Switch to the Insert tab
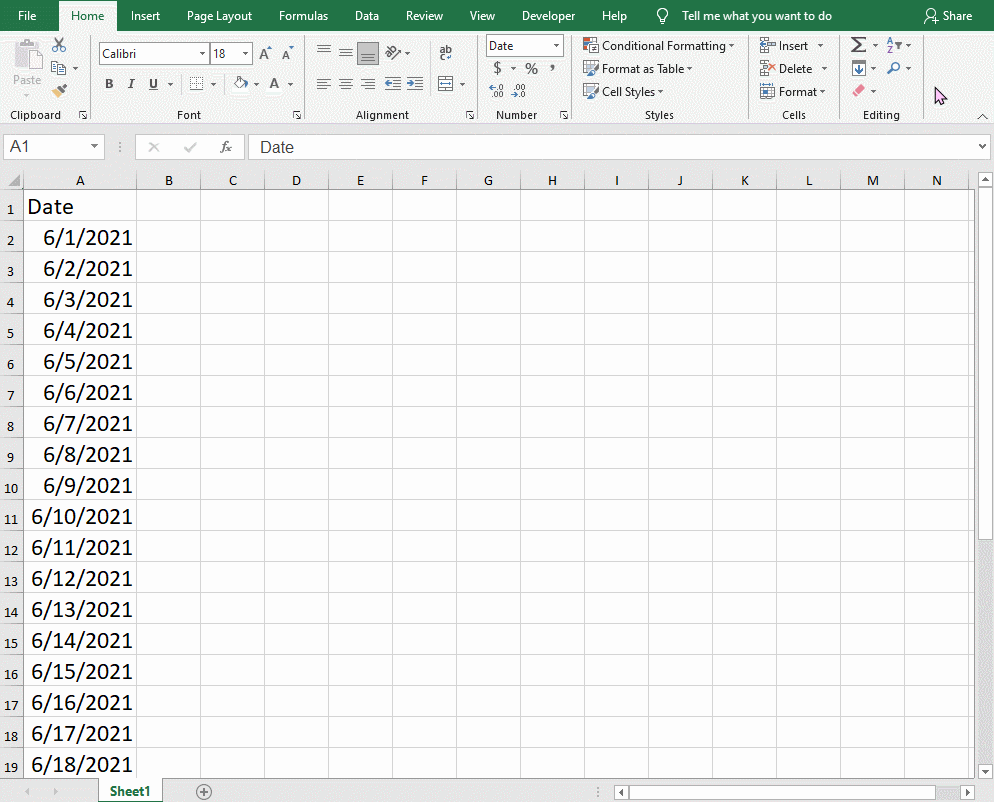The image size is (994, 802). coord(145,16)
